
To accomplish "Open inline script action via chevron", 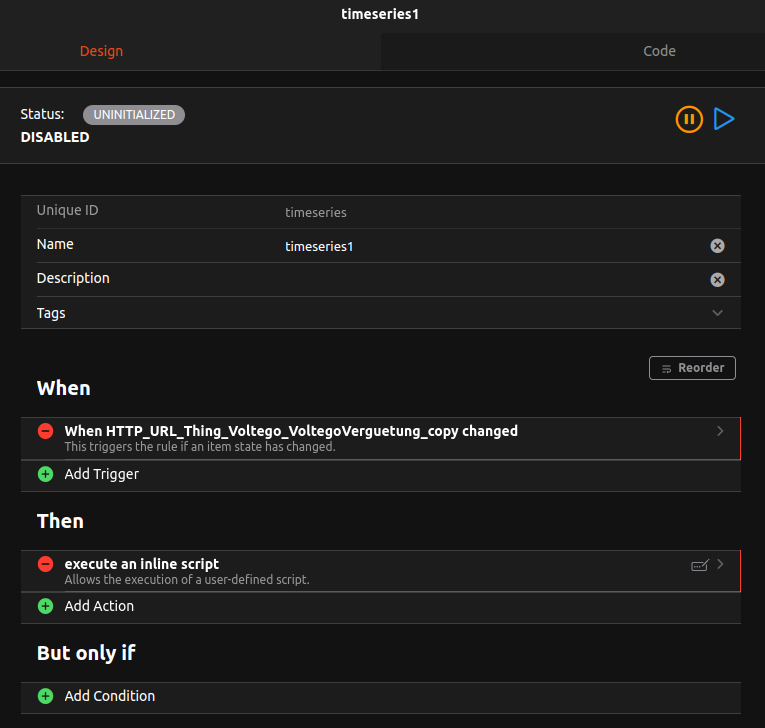I will pyautogui.click(x=720, y=564).
